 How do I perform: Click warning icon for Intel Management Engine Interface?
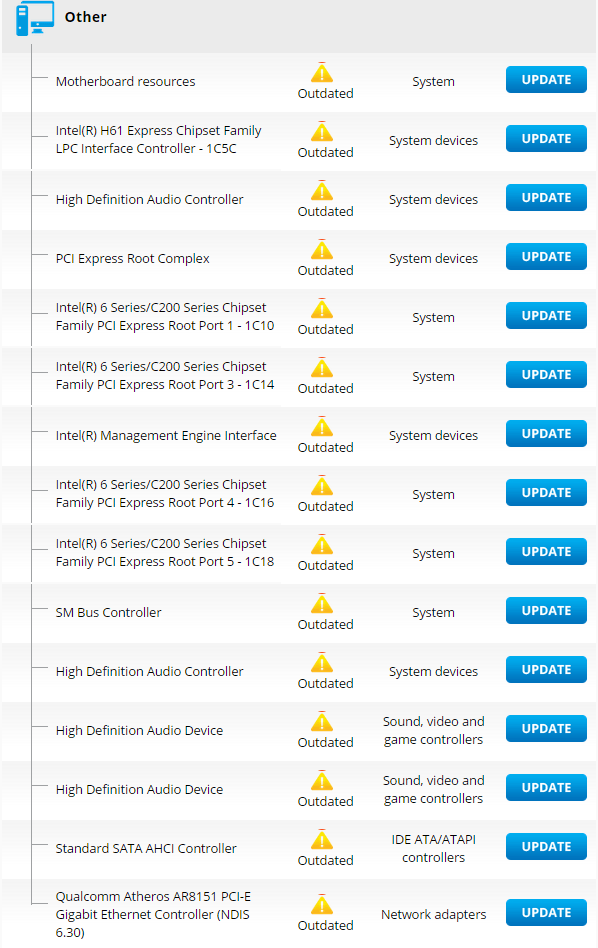tap(322, 427)
